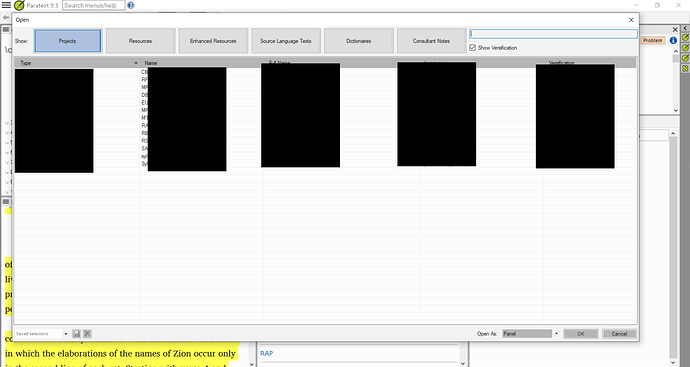Switch to Enhanced Resources list

pyautogui.click(x=213, y=41)
